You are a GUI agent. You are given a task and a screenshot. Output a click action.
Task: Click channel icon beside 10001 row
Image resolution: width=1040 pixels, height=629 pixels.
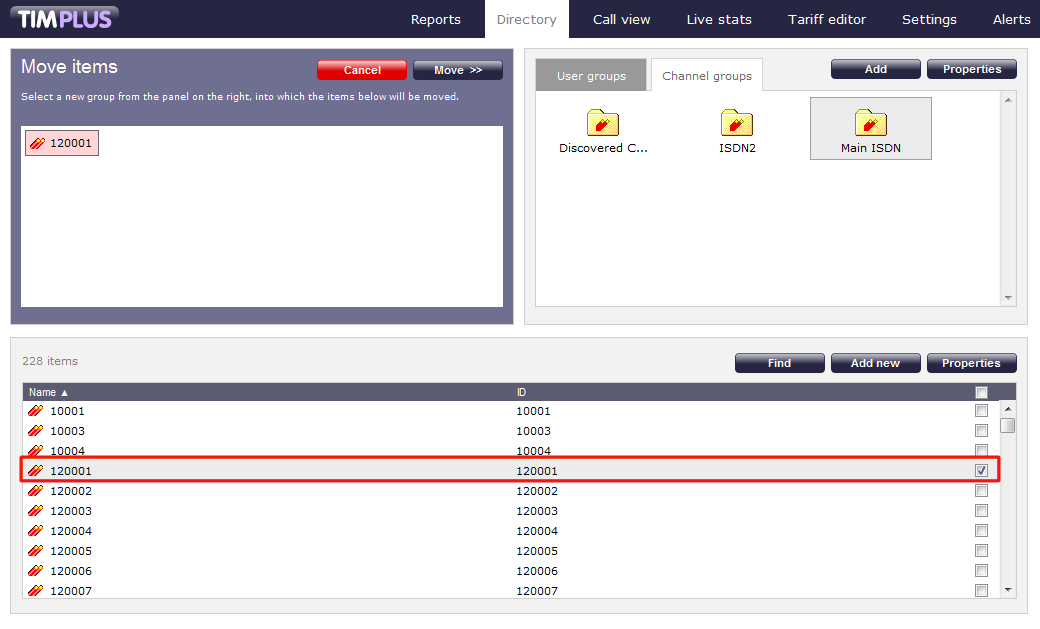pyautogui.click(x=36, y=411)
